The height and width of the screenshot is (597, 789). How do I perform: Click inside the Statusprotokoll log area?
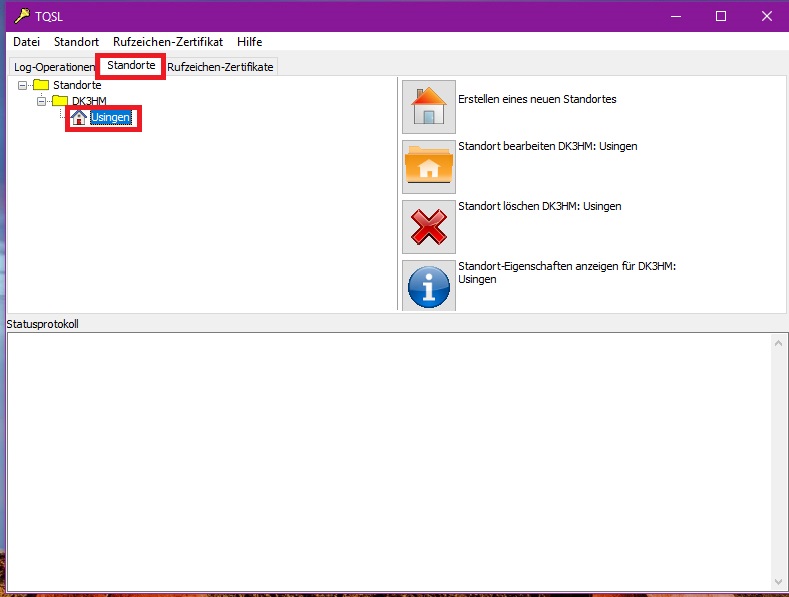tap(388, 462)
